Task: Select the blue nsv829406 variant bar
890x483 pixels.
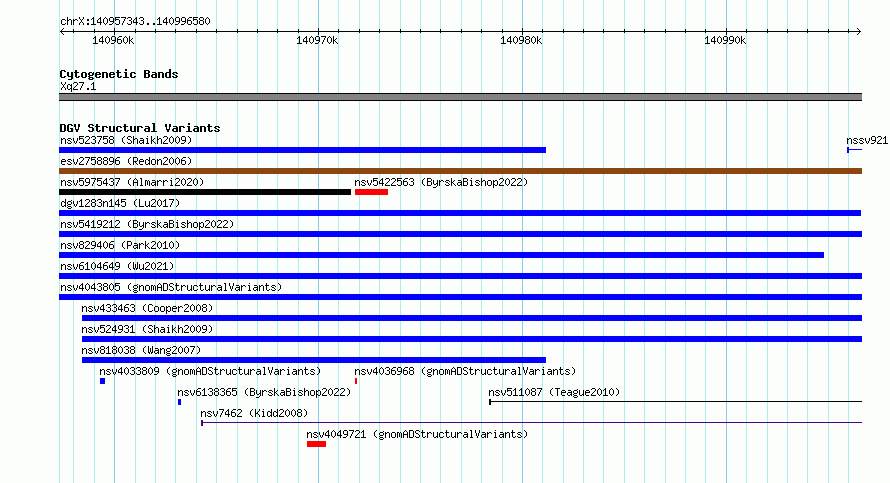Action: coord(442,255)
